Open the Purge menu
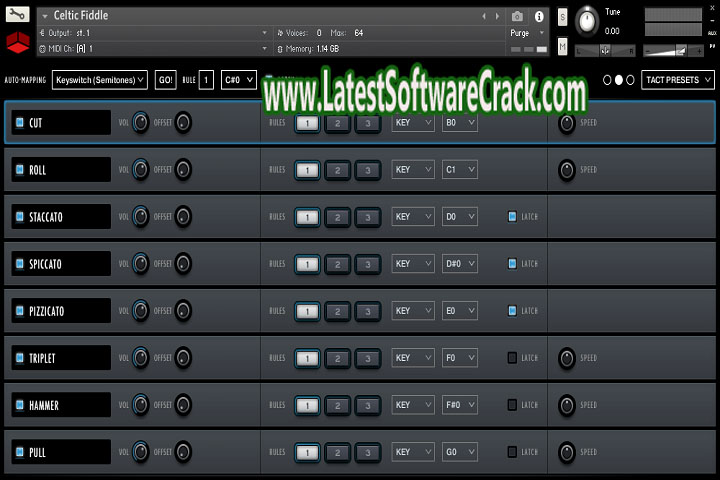This screenshot has width=720, height=480. pyautogui.click(x=527, y=33)
